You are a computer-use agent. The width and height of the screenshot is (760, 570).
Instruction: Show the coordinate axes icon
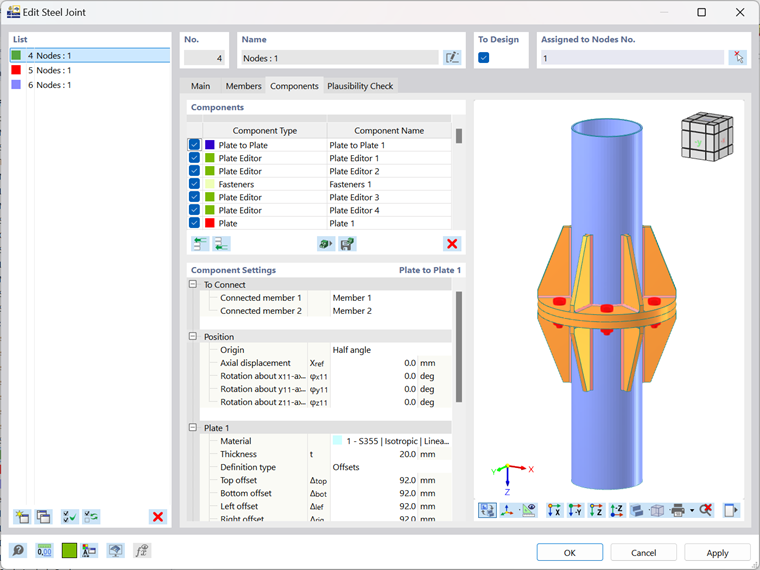[507, 510]
